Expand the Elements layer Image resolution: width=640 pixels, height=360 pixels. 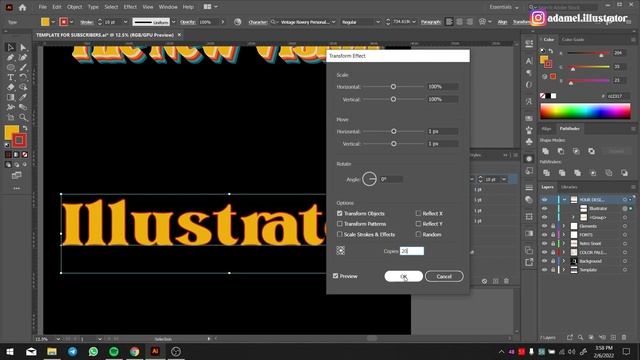(x=564, y=226)
